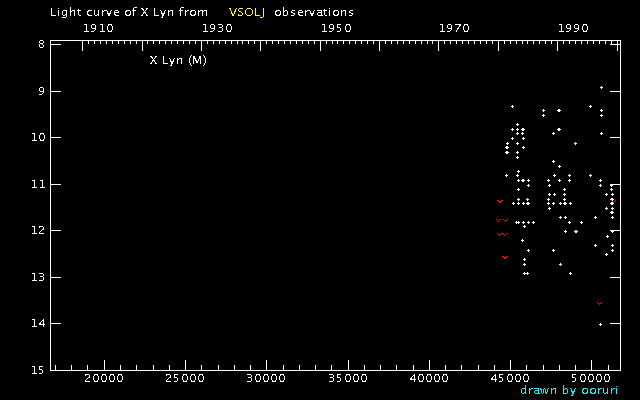Screen dimensions: 640x400
Task: Click magnitude 15 label on left axis
Action: [x=37, y=370]
